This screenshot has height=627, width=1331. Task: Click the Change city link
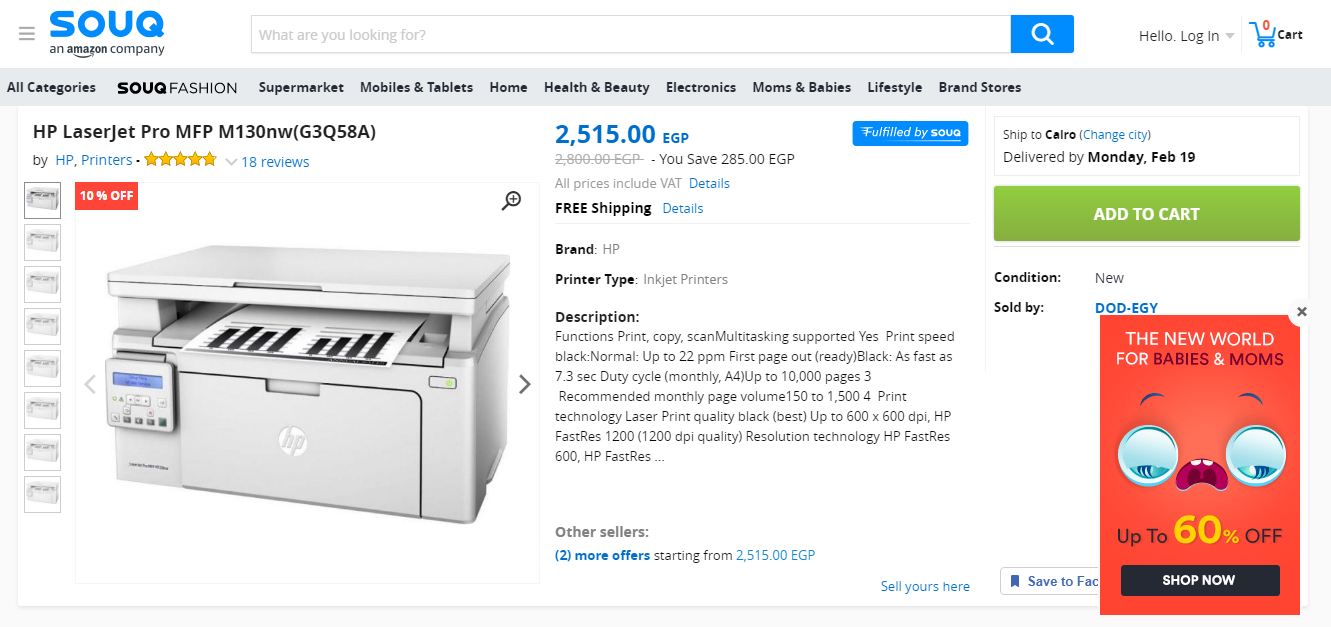1115,134
